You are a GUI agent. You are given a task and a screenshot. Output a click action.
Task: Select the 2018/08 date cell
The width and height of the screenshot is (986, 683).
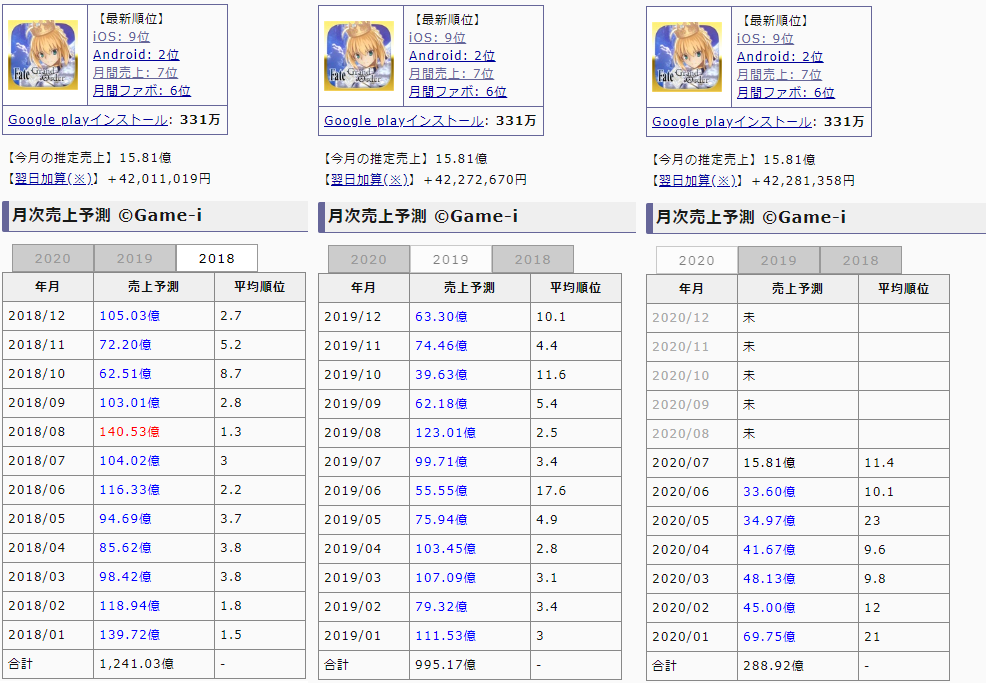[x=48, y=432]
